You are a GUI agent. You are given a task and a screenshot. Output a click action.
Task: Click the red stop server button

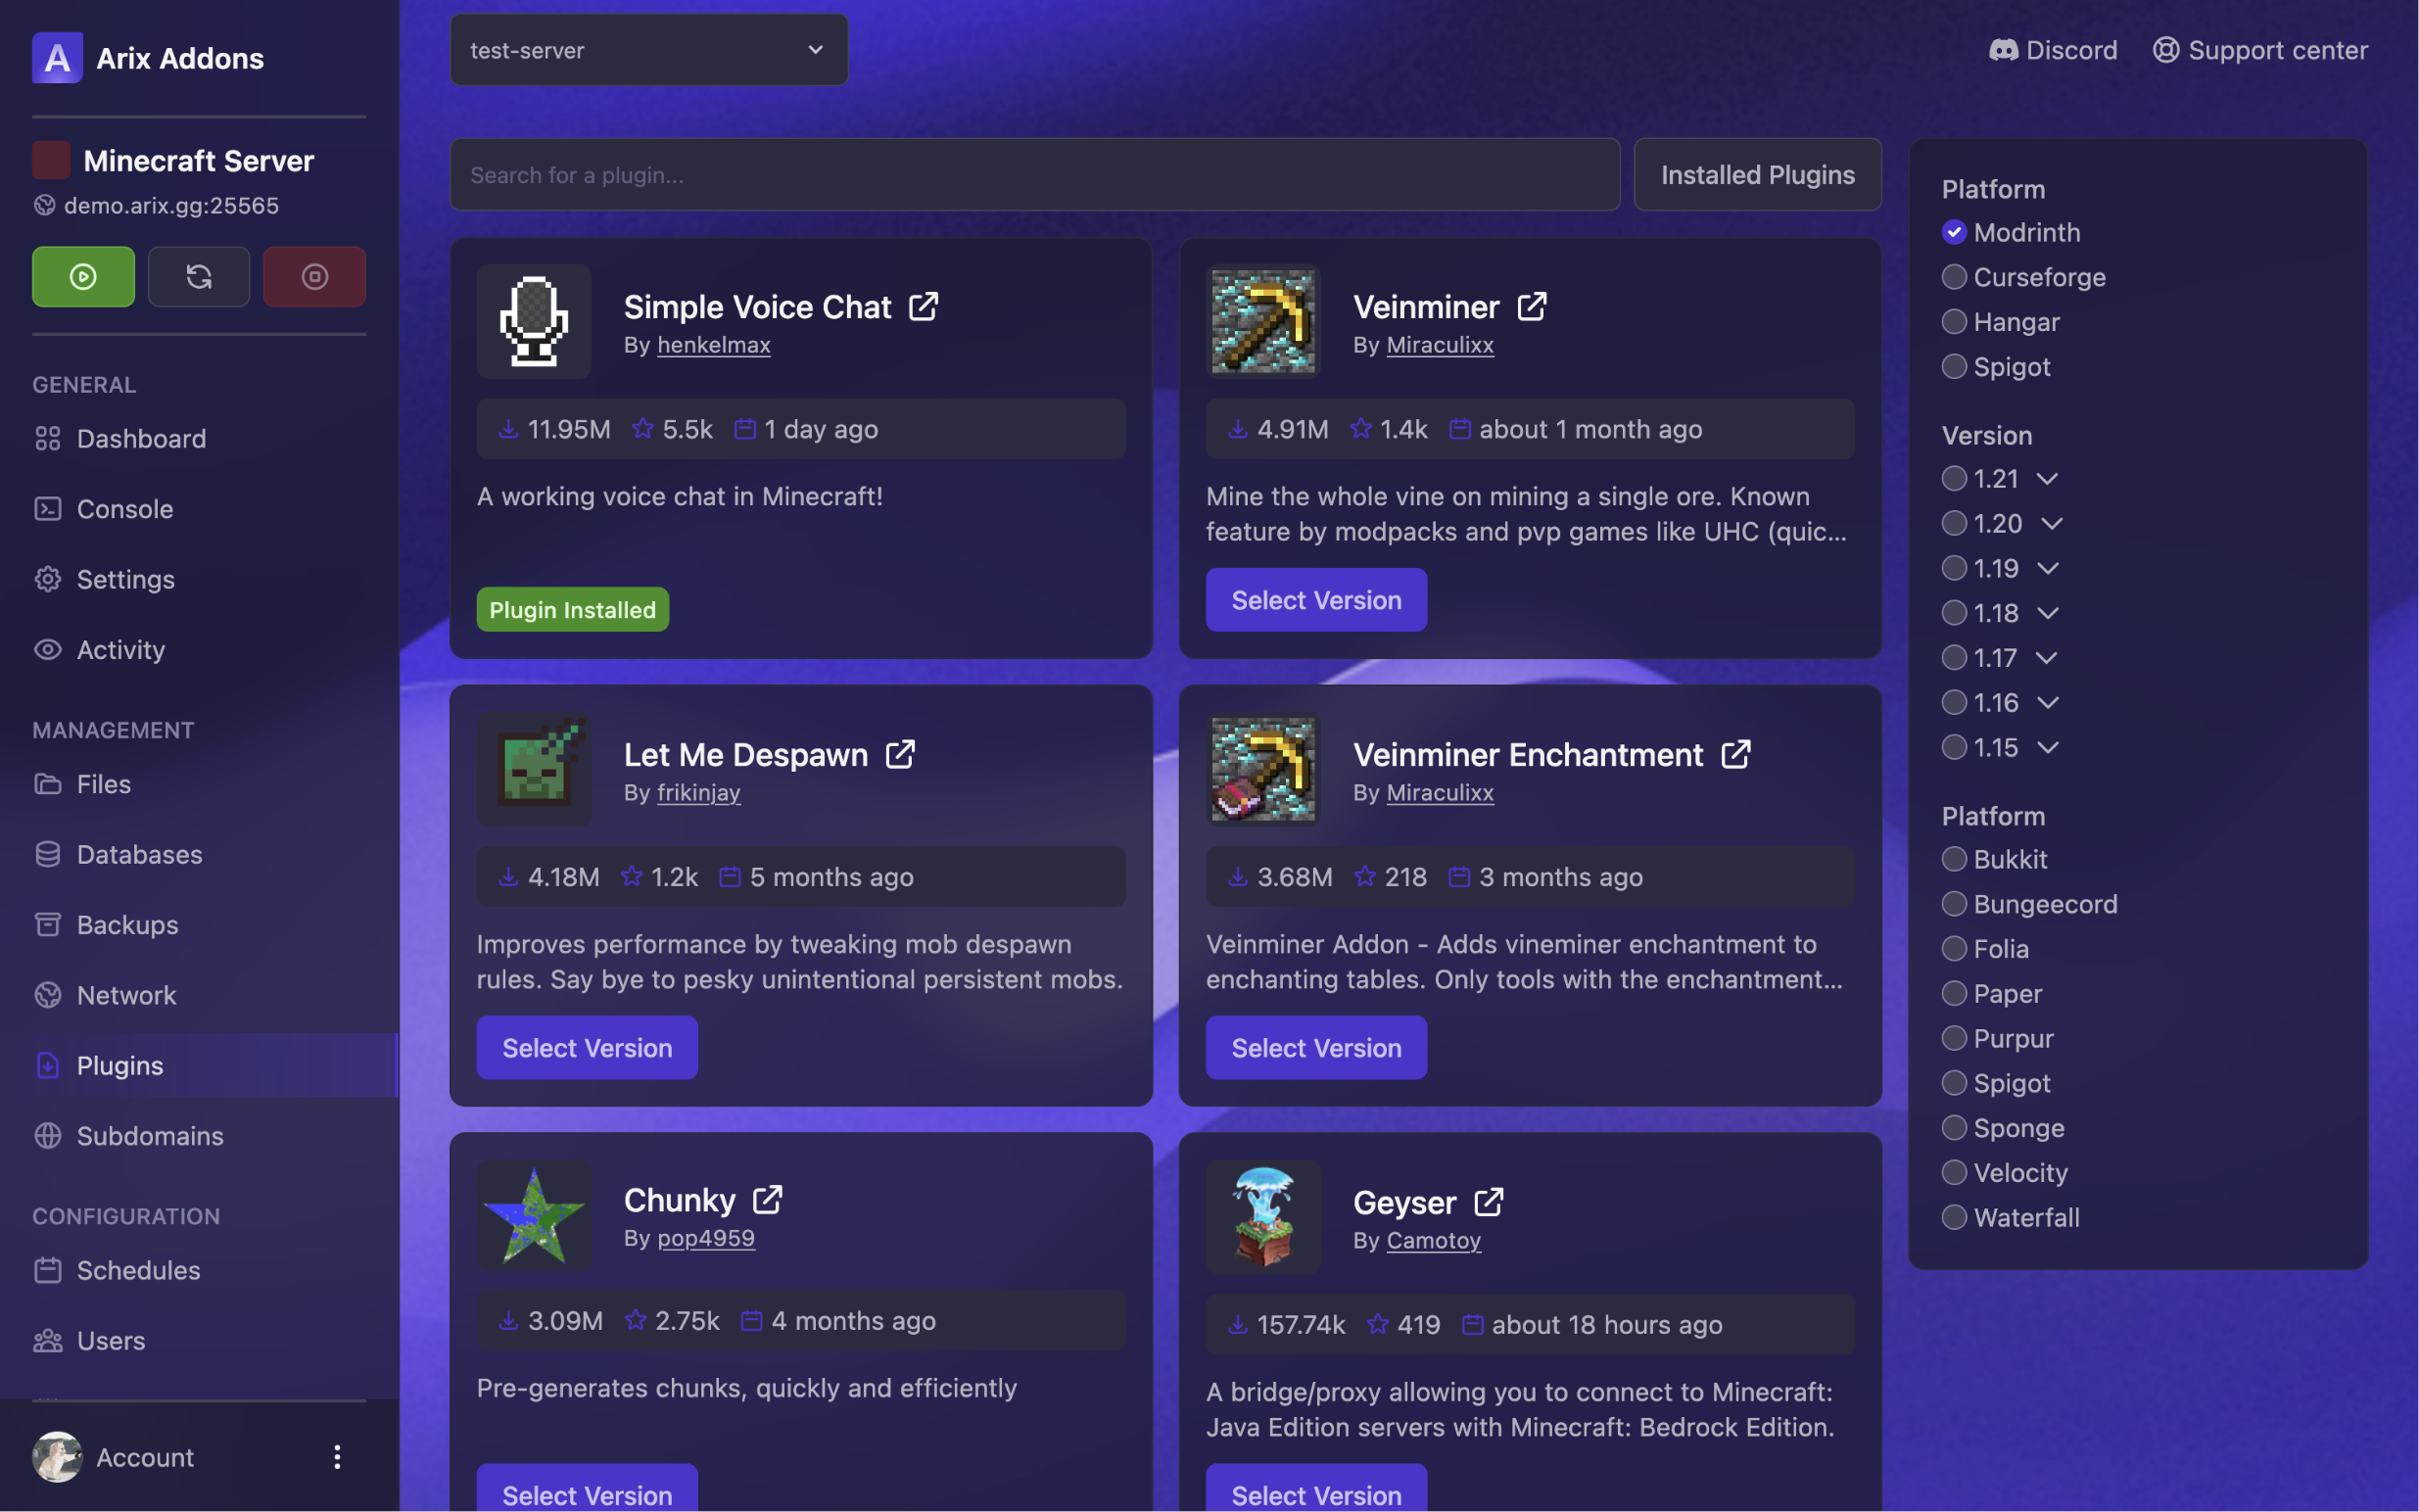314,276
